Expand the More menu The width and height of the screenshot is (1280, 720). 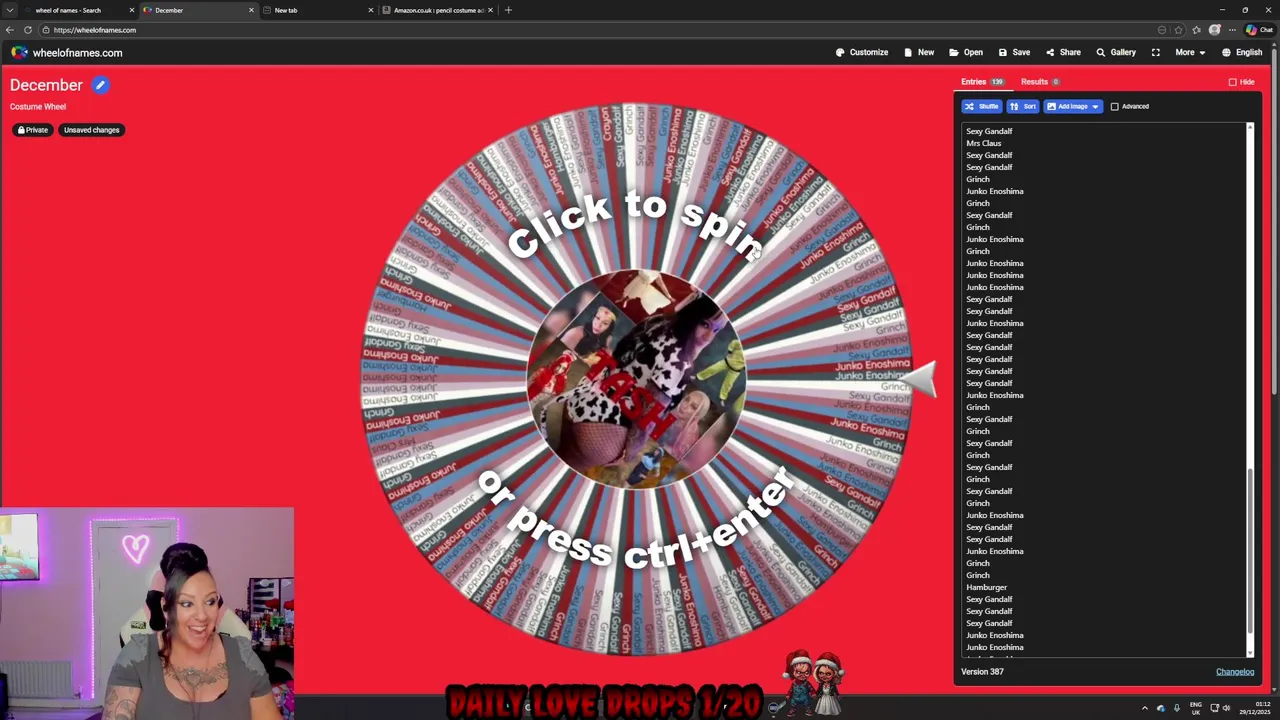tap(1190, 52)
